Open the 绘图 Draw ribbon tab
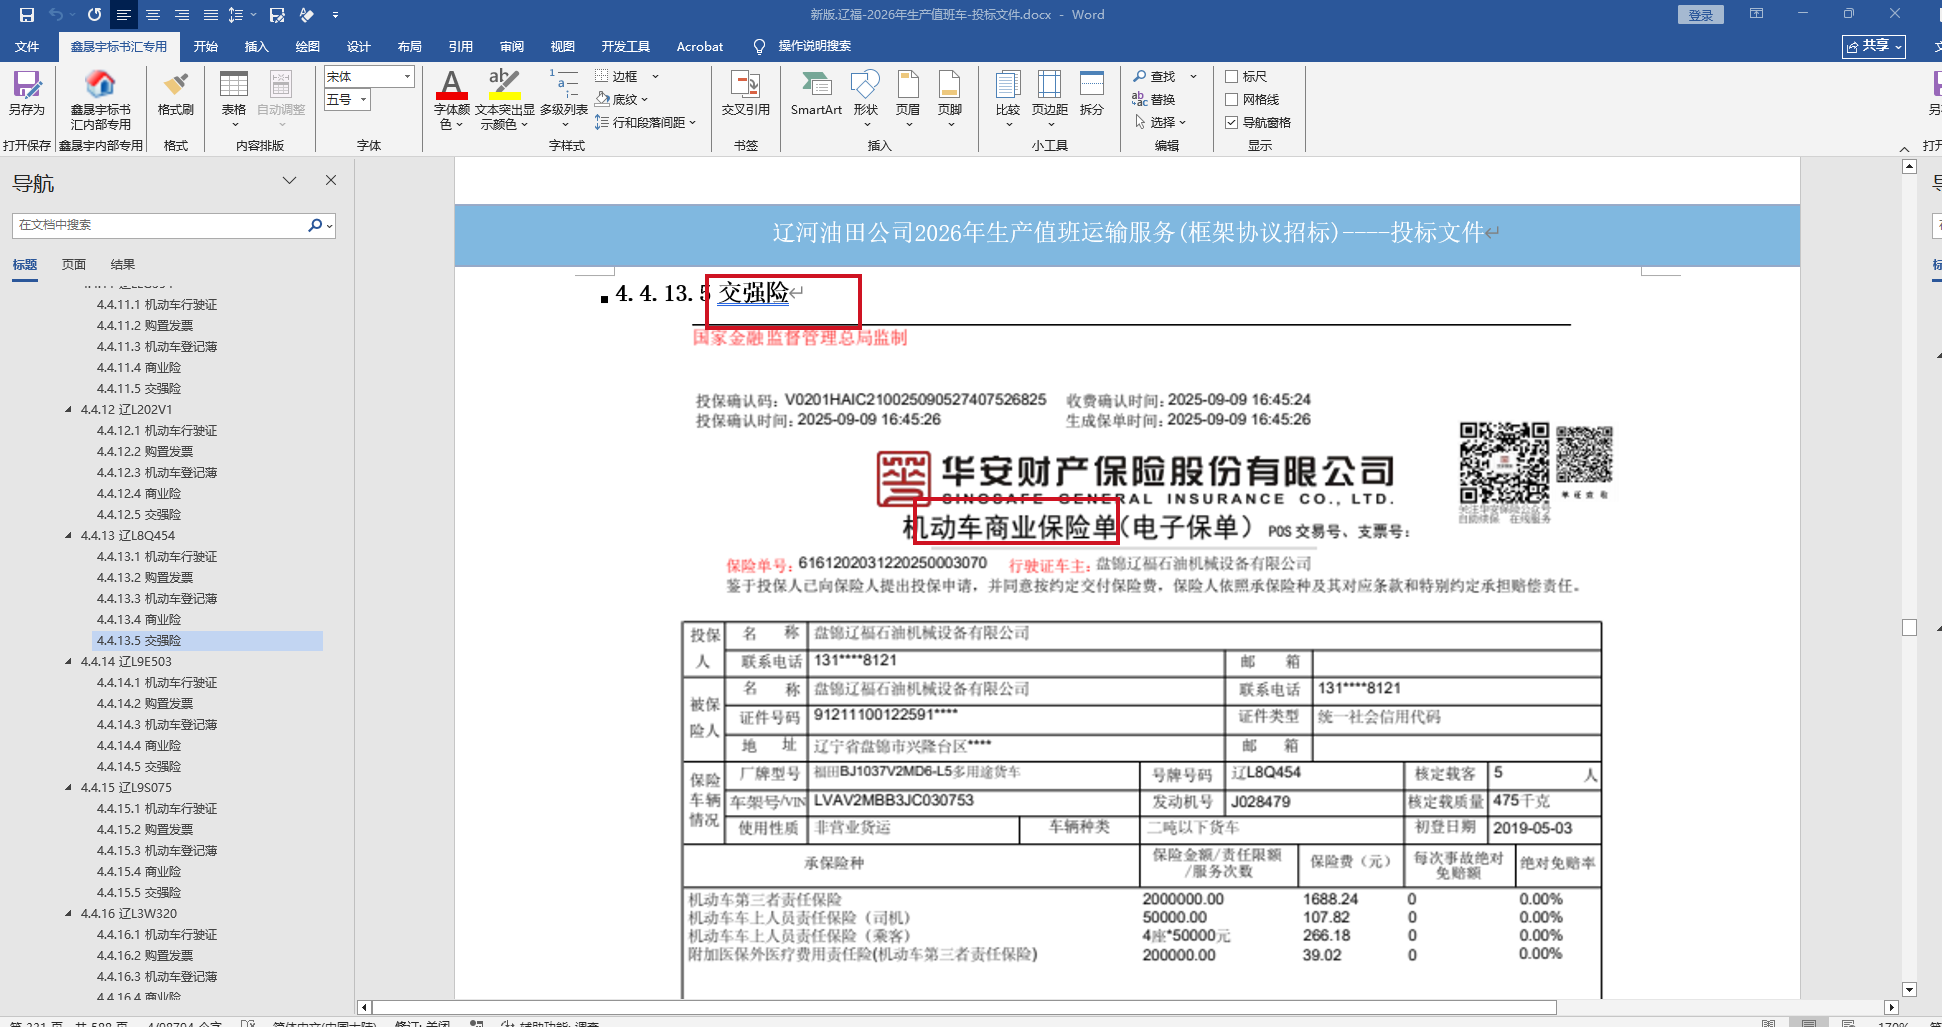The width and height of the screenshot is (1942, 1027). (308, 46)
